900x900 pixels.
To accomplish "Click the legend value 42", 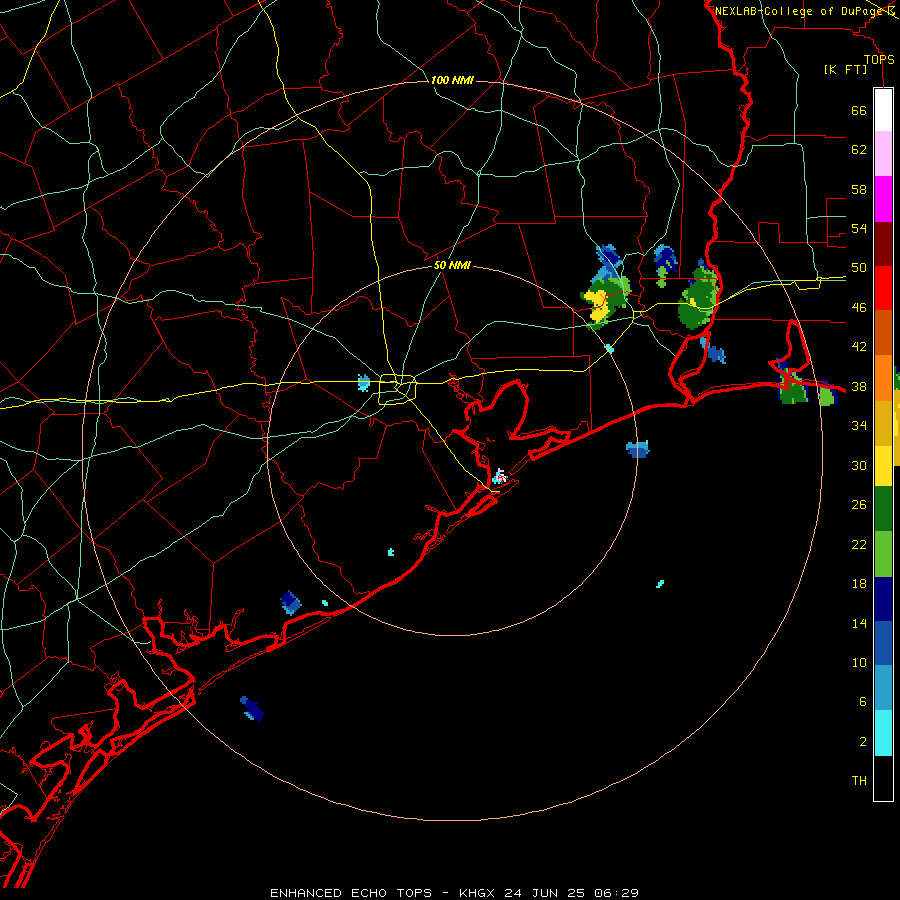I will click(859, 347).
